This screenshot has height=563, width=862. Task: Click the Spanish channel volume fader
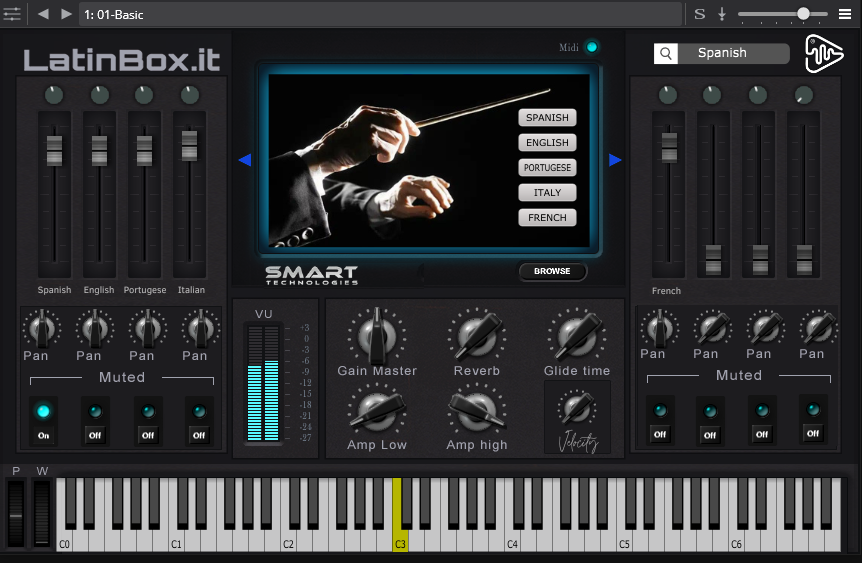pyautogui.click(x=54, y=150)
